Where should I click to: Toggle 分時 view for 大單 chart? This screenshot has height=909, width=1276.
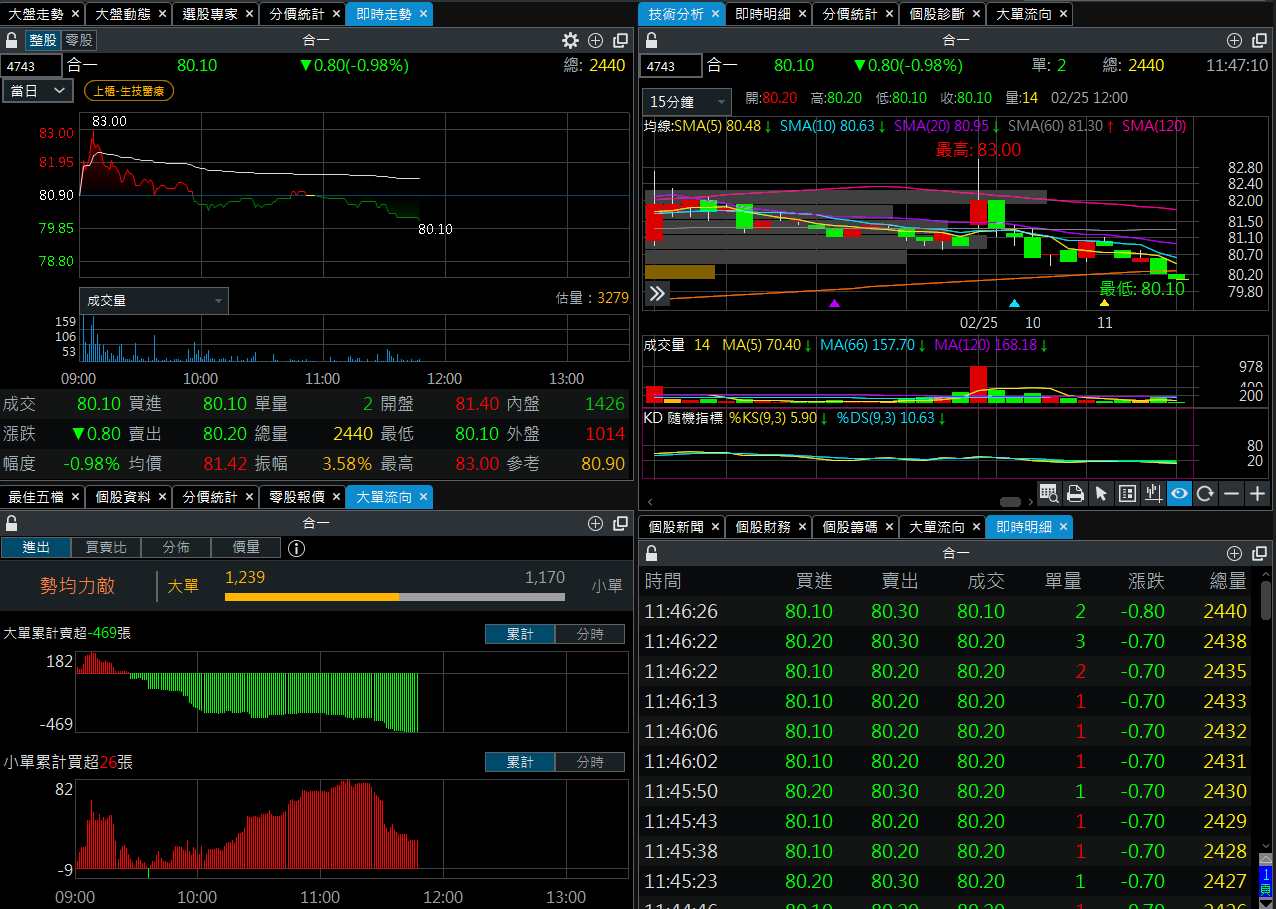(x=590, y=634)
